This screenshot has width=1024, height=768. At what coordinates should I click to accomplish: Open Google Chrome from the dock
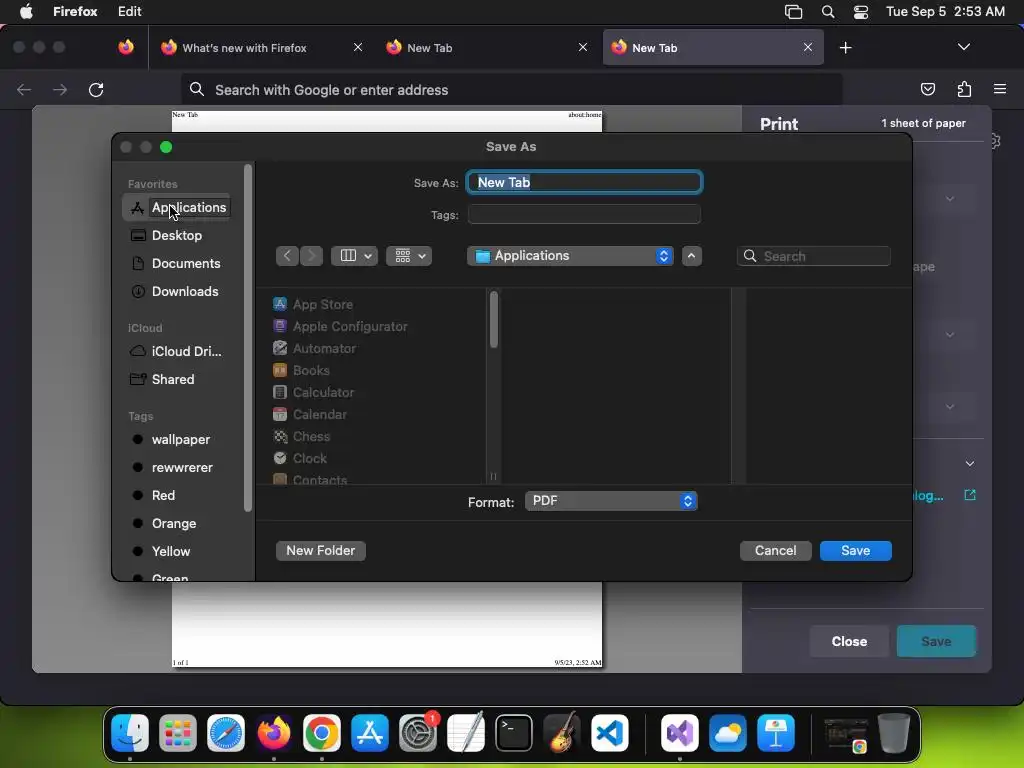[322, 733]
